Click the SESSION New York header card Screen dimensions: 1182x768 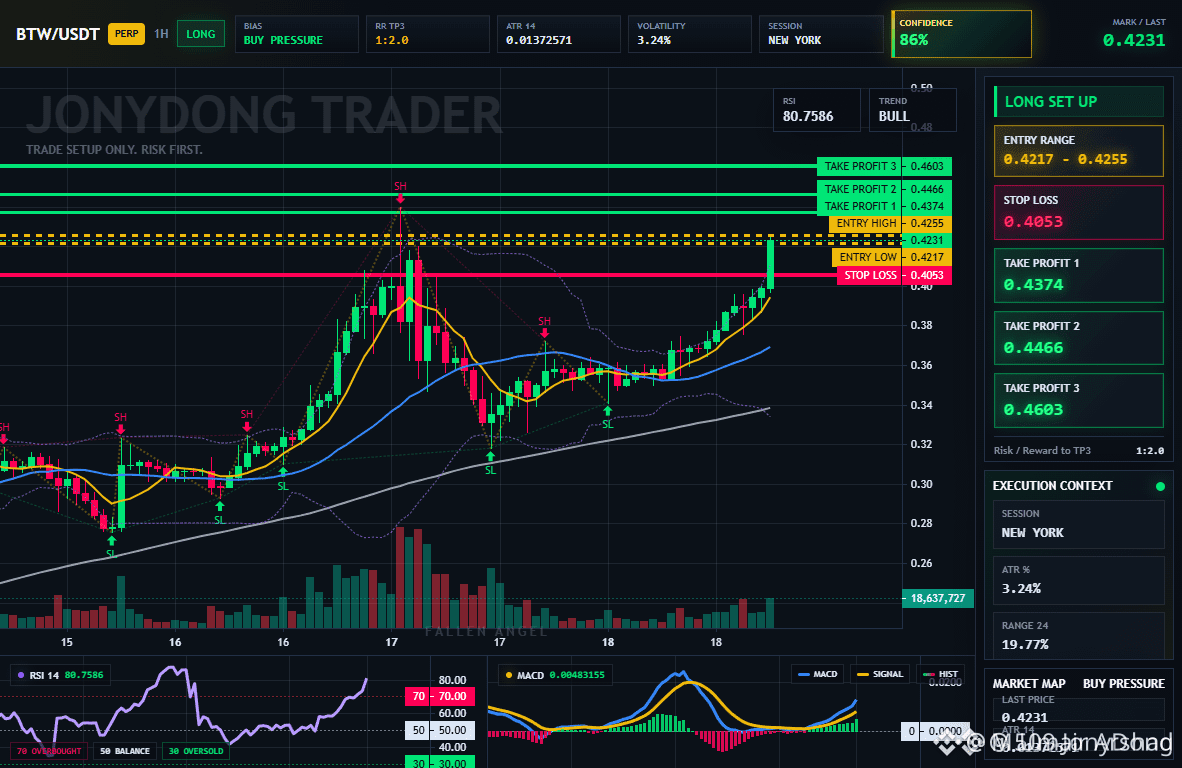[x=821, y=34]
